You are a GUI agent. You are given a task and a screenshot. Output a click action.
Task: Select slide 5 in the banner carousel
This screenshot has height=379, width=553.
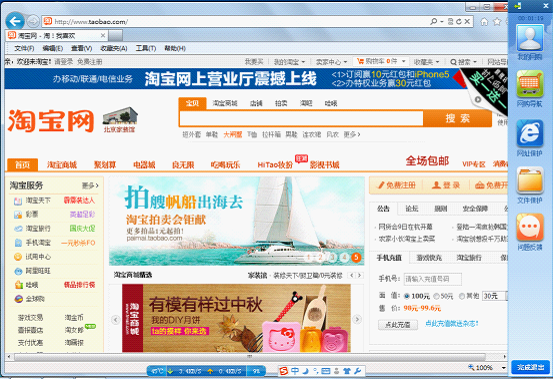pyautogui.click(x=356, y=257)
